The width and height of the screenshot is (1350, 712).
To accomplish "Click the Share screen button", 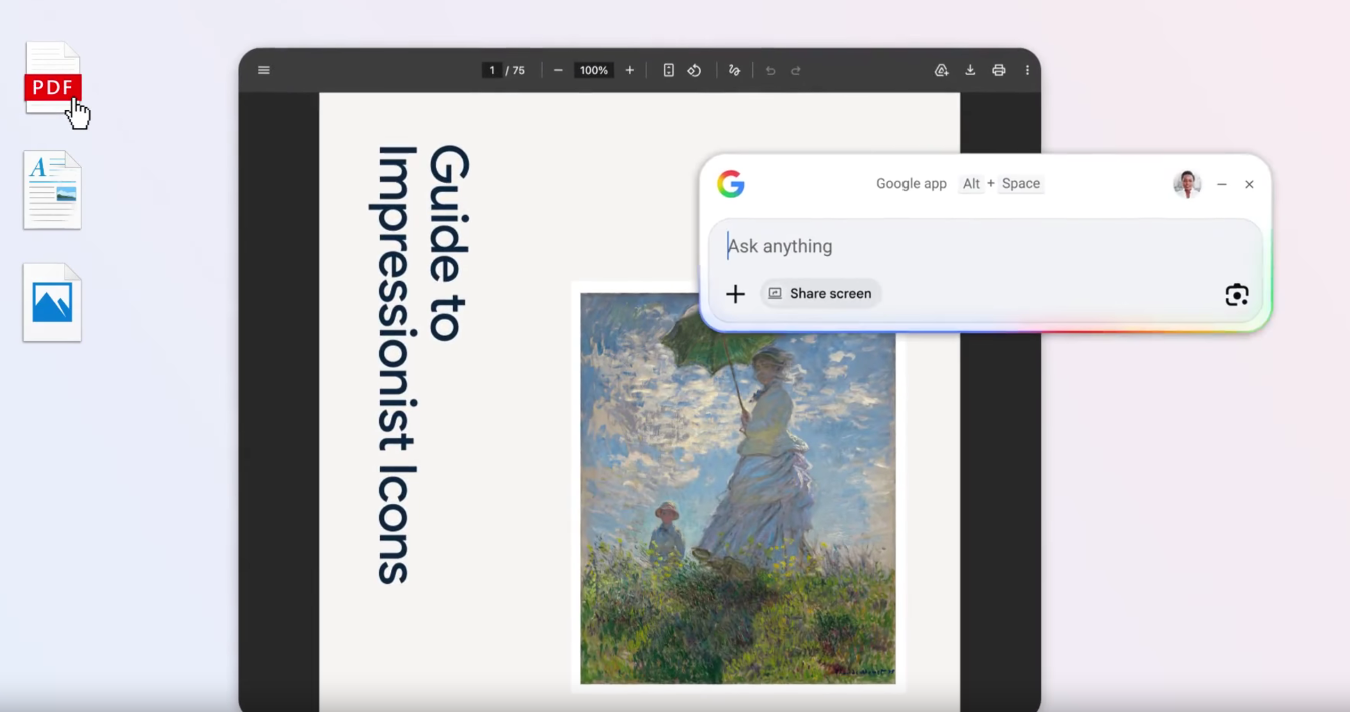I will (x=820, y=293).
